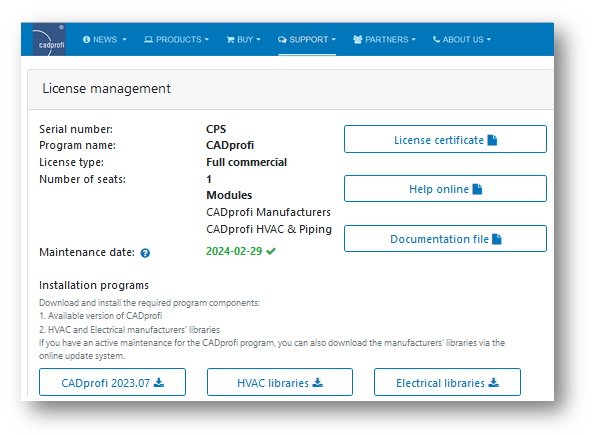Click the phone icon beside ABOUT US
The height and width of the screenshot is (435, 596).
coord(436,39)
